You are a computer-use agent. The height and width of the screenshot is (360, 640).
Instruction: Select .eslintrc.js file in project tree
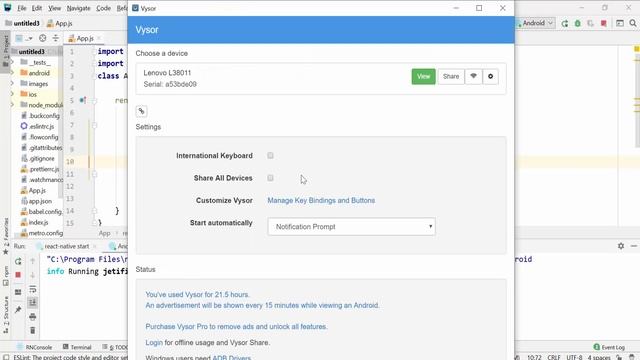click(37, 126)
